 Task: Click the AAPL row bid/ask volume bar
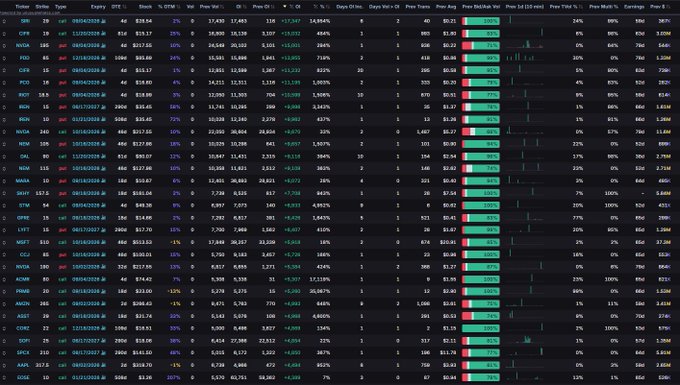[481, 365]
